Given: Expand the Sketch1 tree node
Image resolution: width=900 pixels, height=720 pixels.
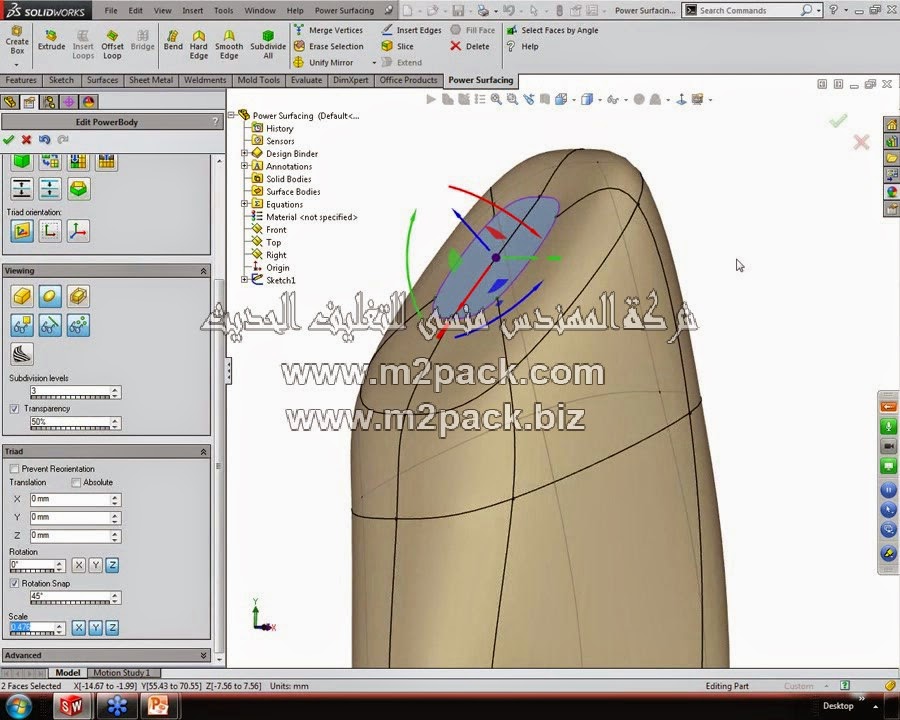Looking at the screenshot, I should tap(245, 280).
